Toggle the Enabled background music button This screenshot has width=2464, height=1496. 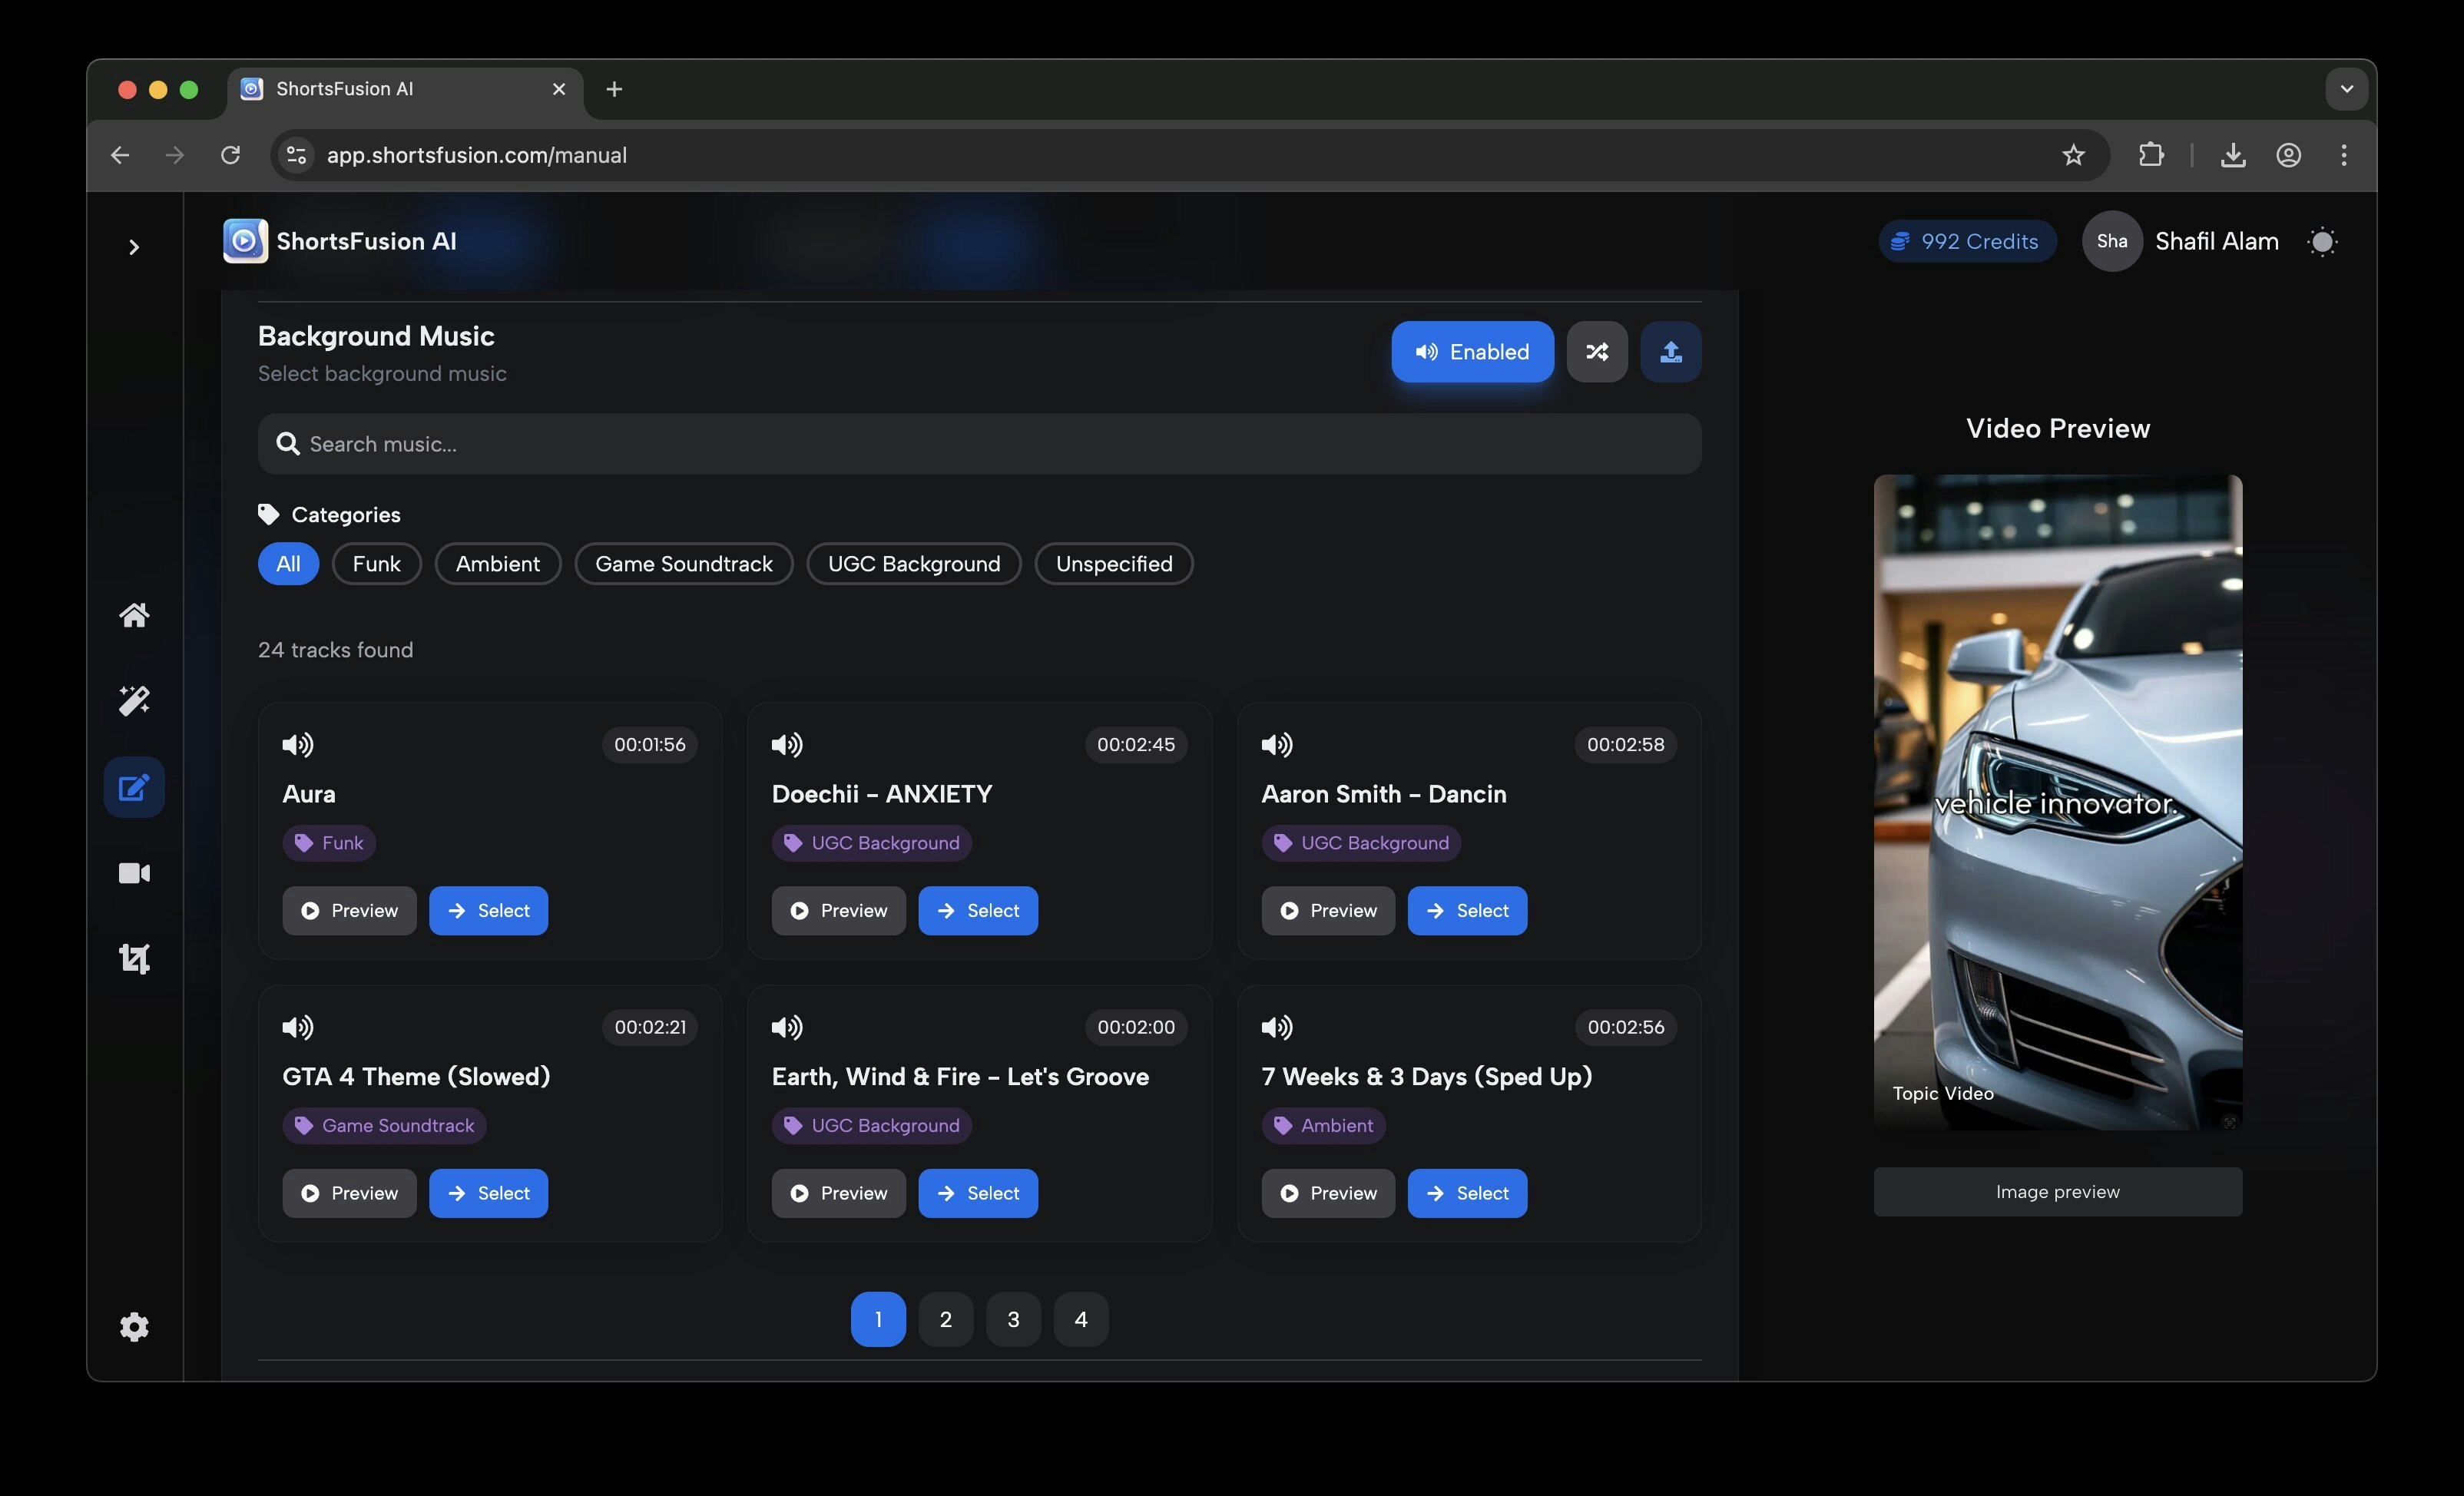[1472, 352]
